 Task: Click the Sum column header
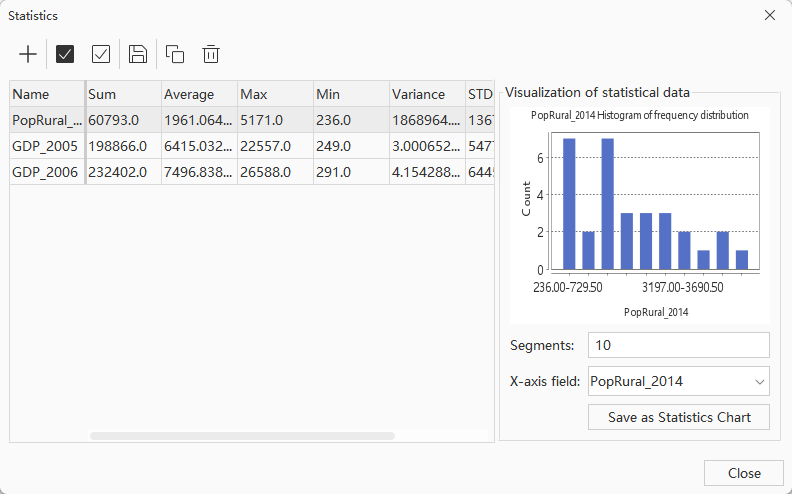tap(122, 94)
